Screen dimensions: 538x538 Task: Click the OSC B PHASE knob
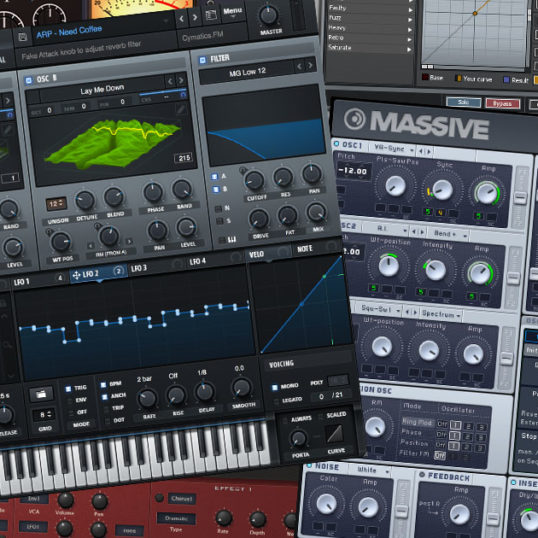pyautogui.click(x=153, y=192)
